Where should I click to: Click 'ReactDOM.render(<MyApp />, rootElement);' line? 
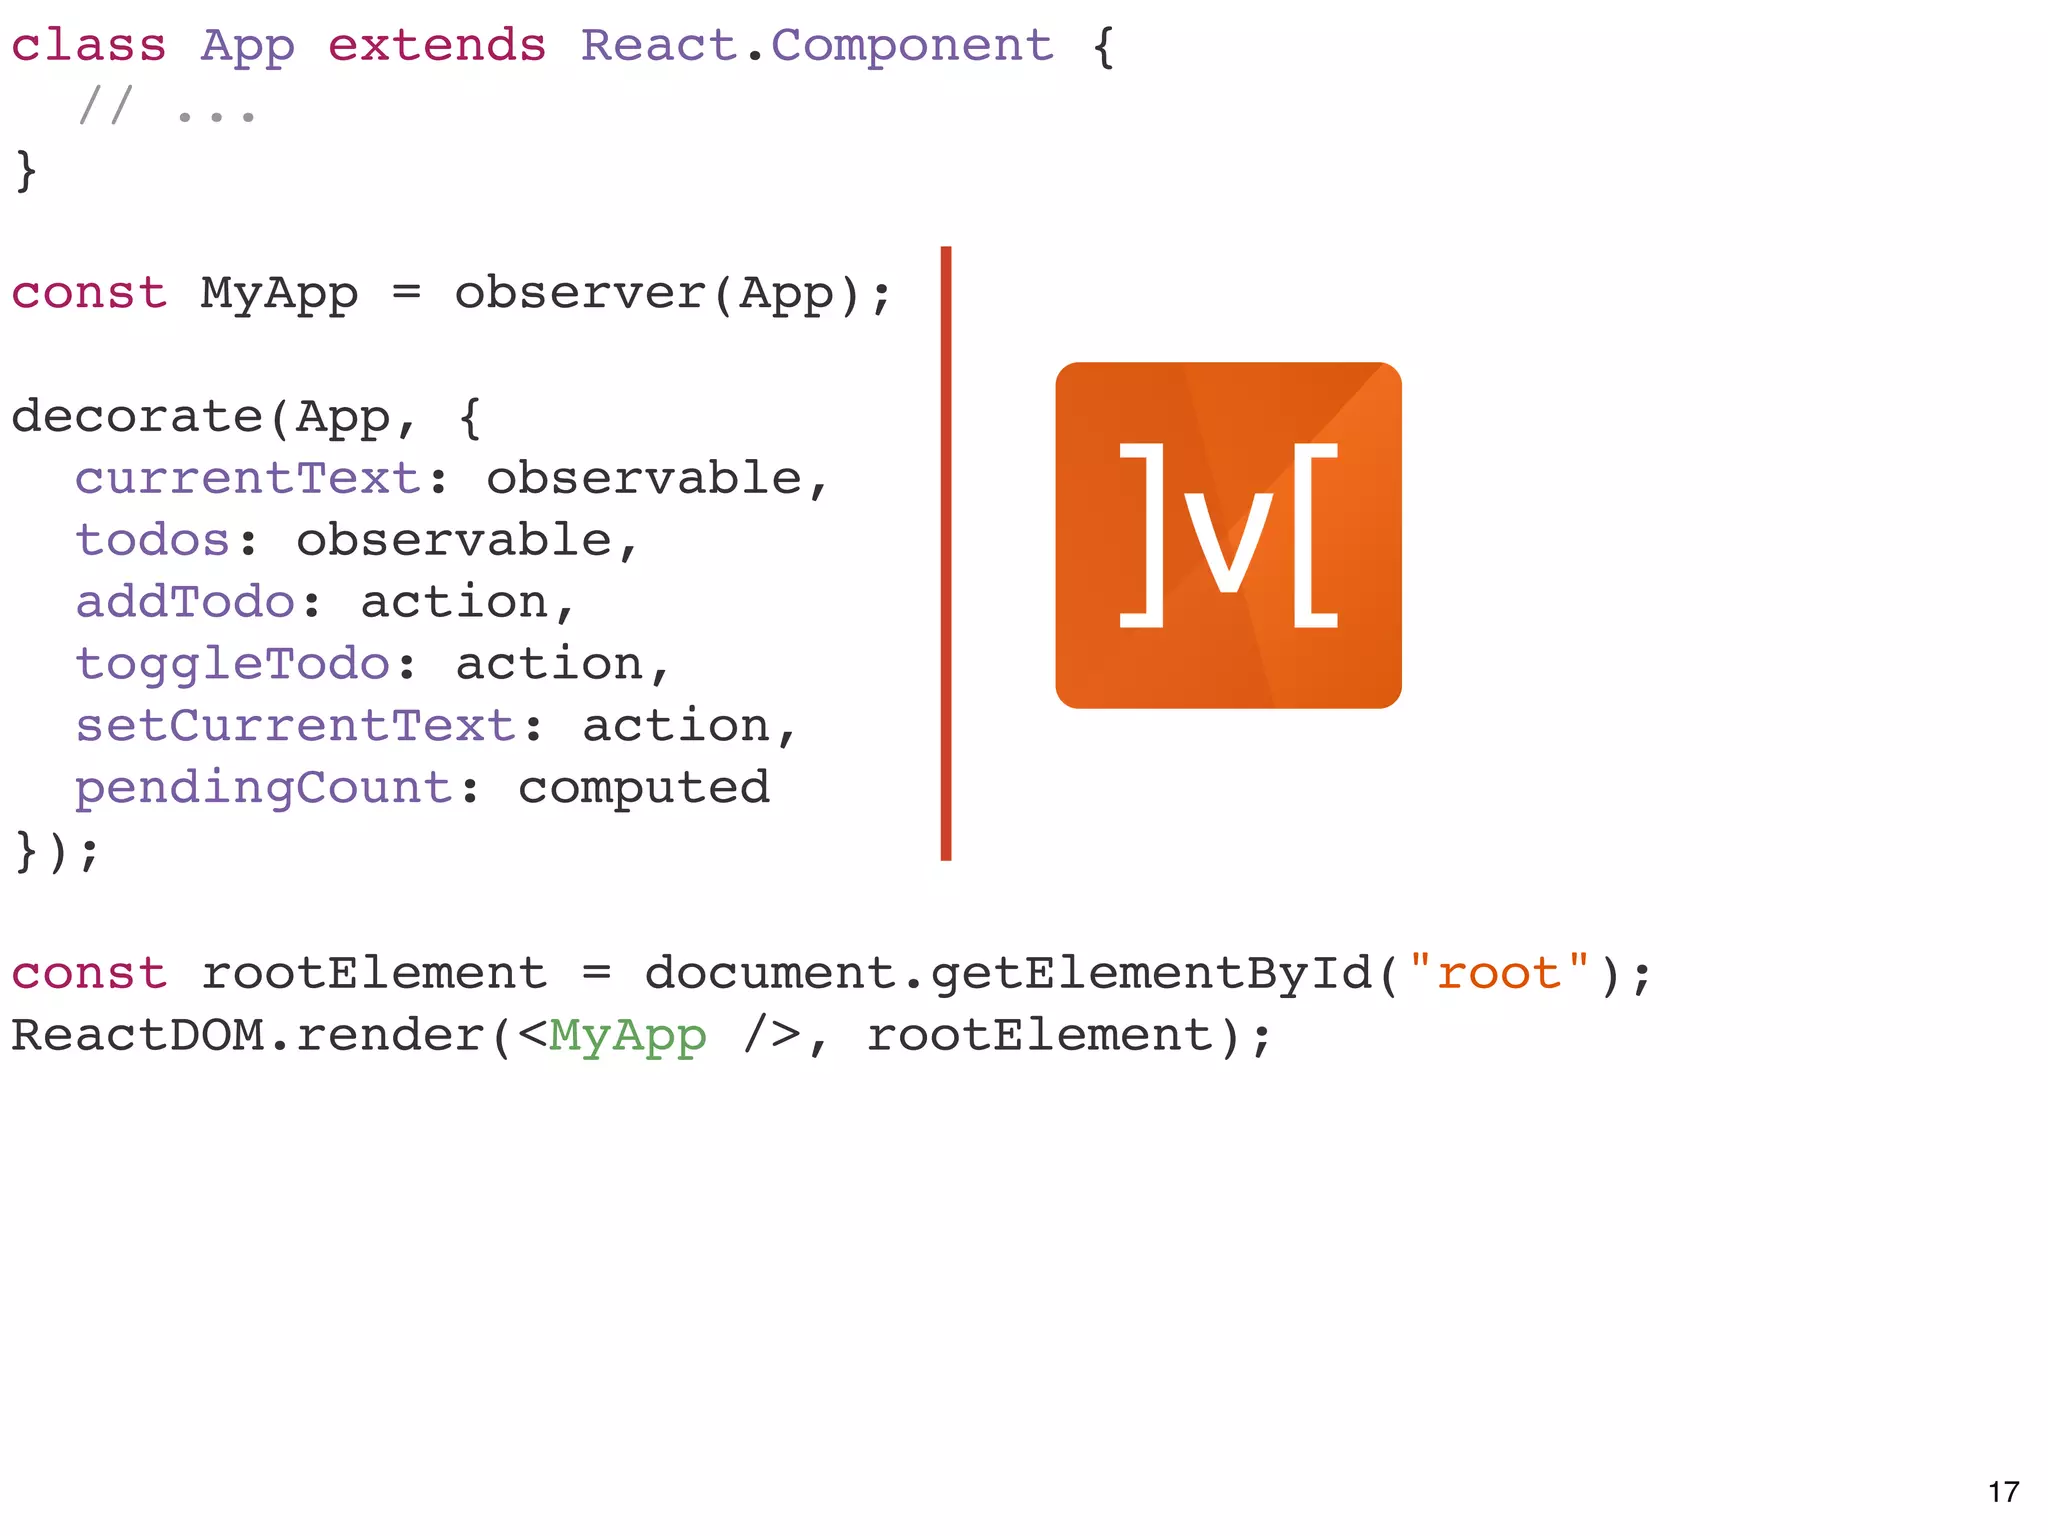(642, 1037)
